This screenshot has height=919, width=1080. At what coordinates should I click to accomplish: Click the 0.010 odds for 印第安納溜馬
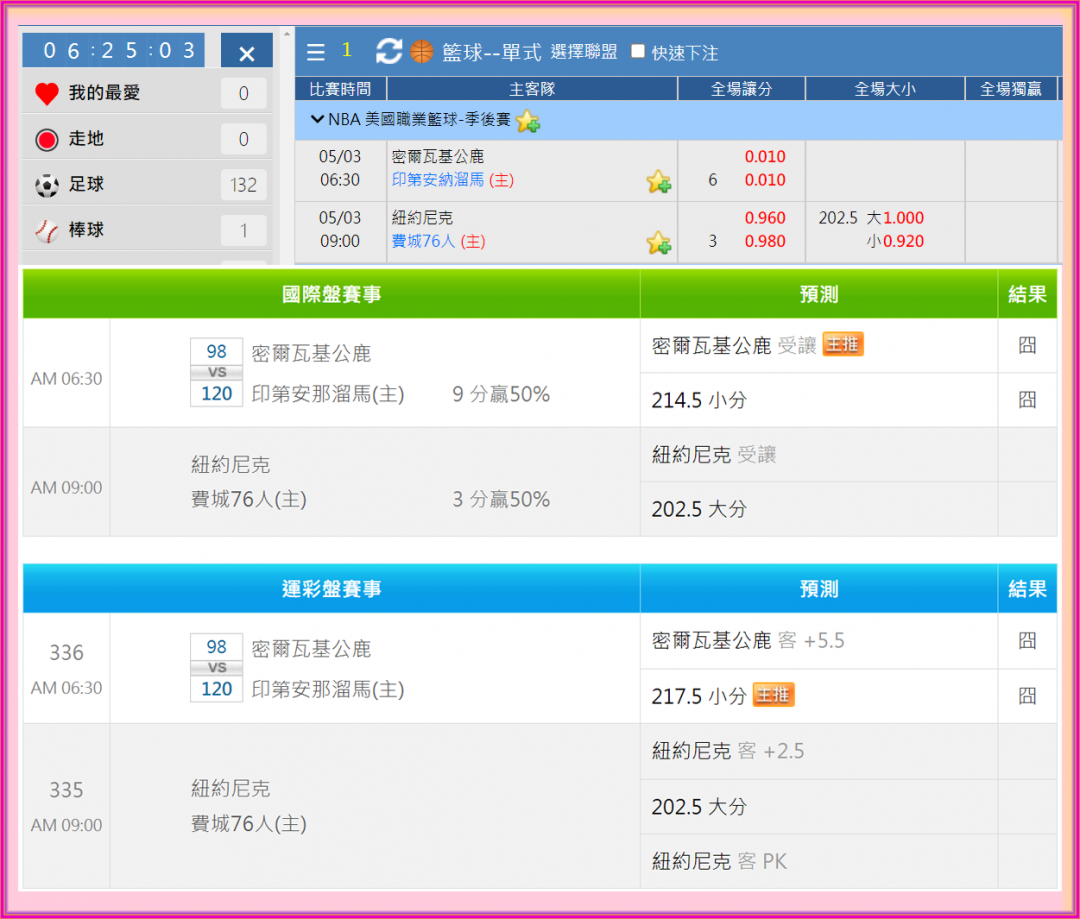click(x=765, y=180)
